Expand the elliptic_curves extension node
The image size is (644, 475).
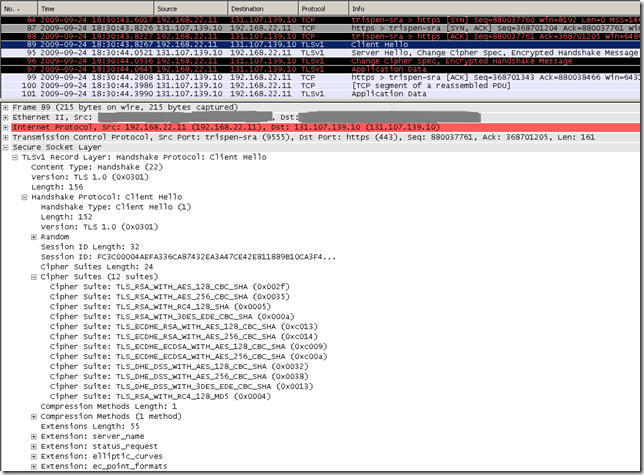[34, 457]
